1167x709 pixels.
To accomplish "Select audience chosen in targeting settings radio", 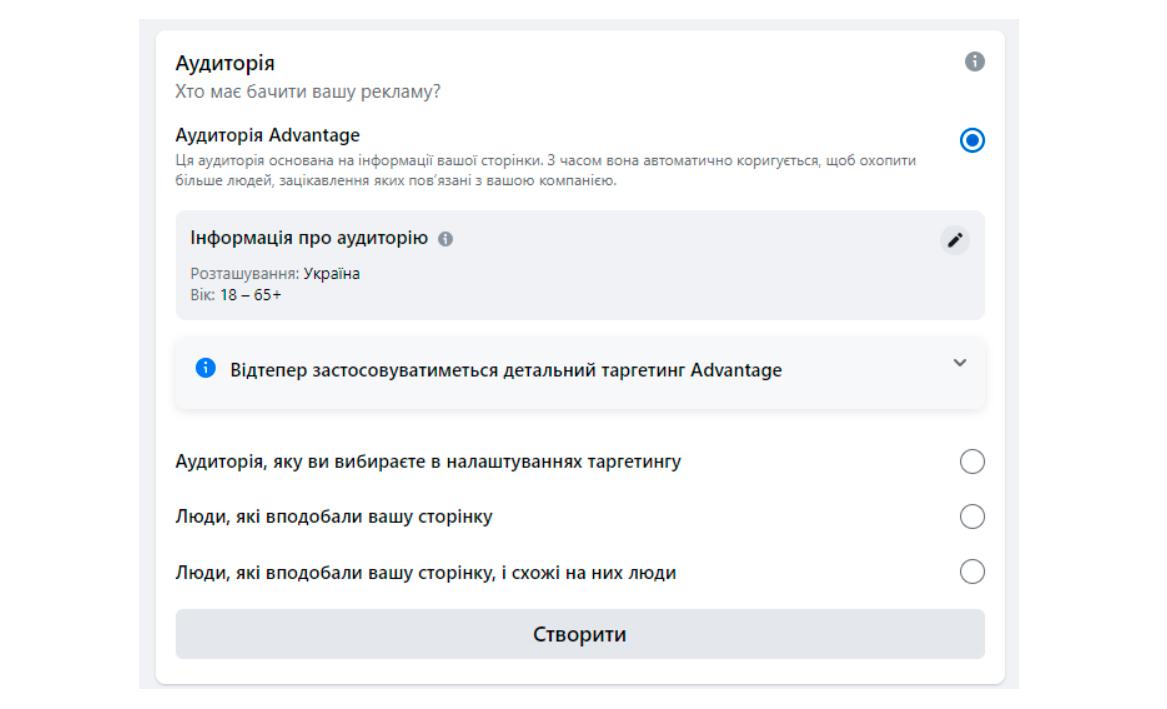I will pos(972,461).
